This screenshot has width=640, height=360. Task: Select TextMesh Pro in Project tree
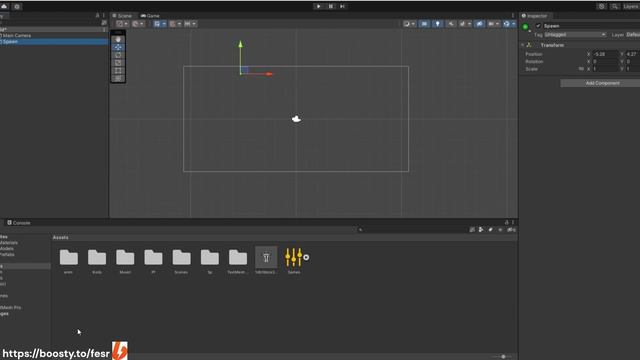point(11,307)
